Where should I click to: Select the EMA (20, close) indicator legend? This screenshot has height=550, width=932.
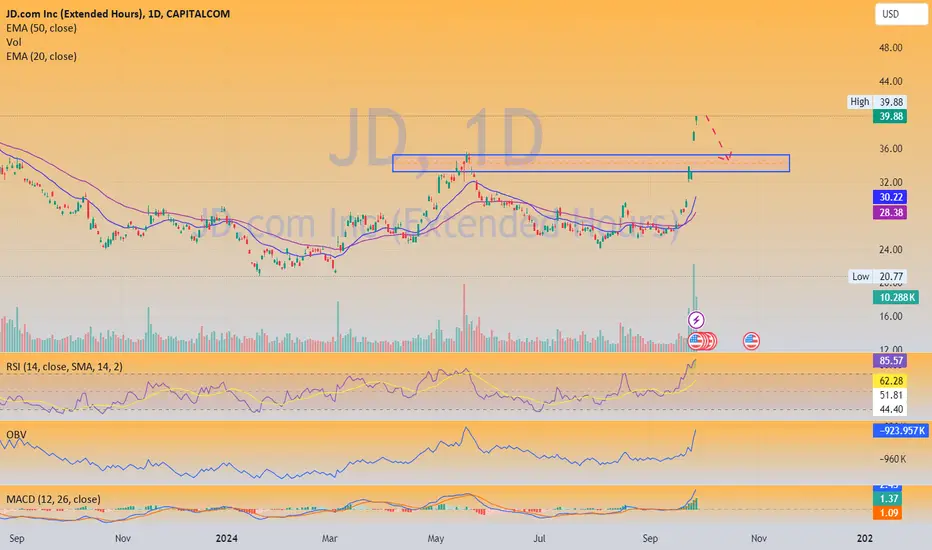[x=41, y=56]
